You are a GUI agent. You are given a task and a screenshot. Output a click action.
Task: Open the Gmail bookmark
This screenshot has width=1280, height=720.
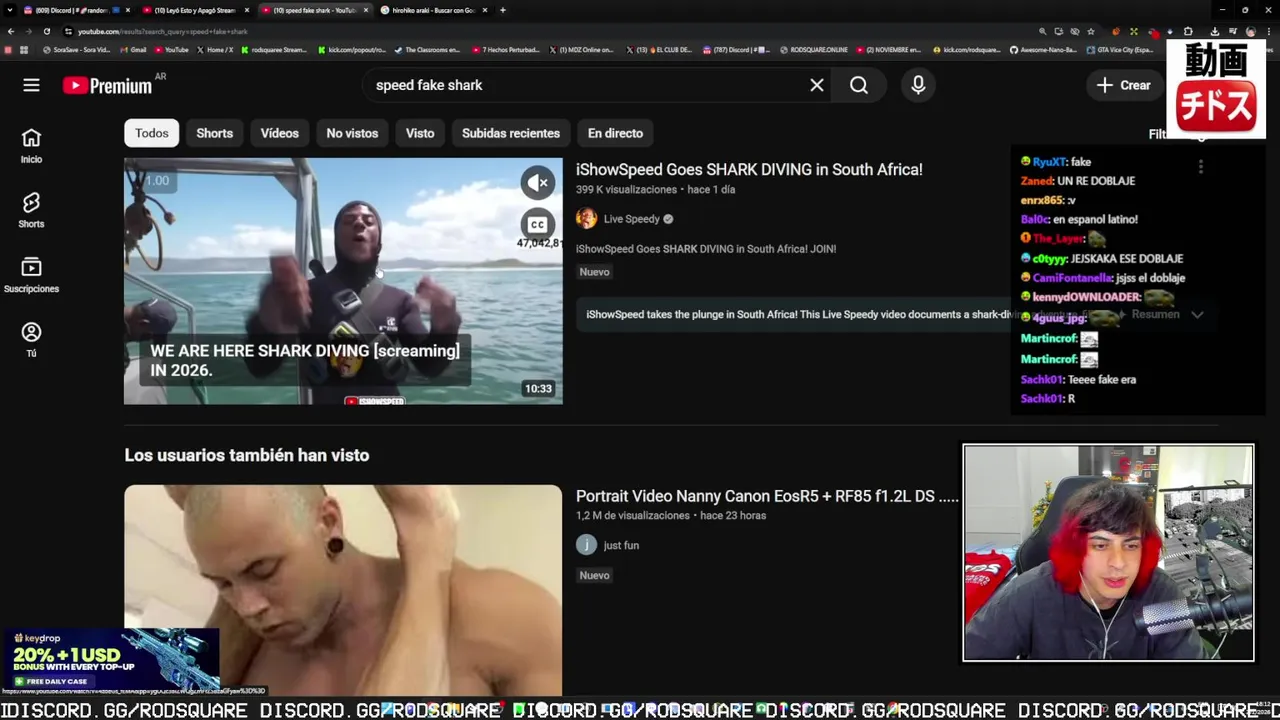133,50
